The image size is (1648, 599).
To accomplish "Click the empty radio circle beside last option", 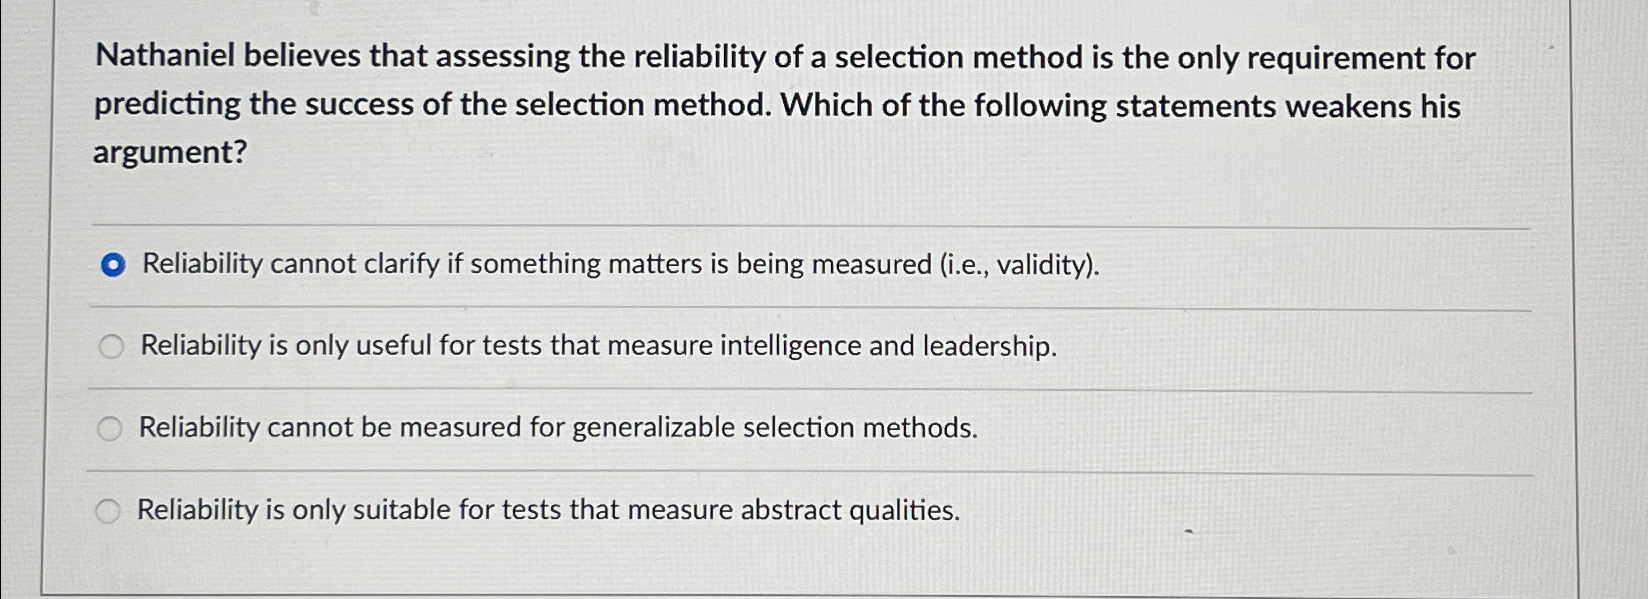I will pos(107,511).
